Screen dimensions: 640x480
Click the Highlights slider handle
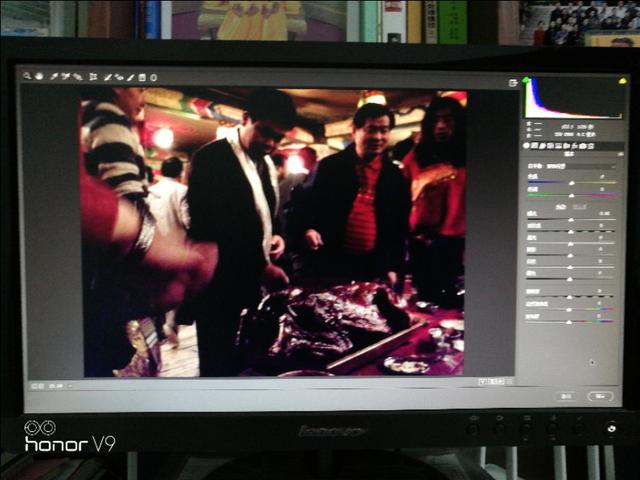[x=571, y=244]
